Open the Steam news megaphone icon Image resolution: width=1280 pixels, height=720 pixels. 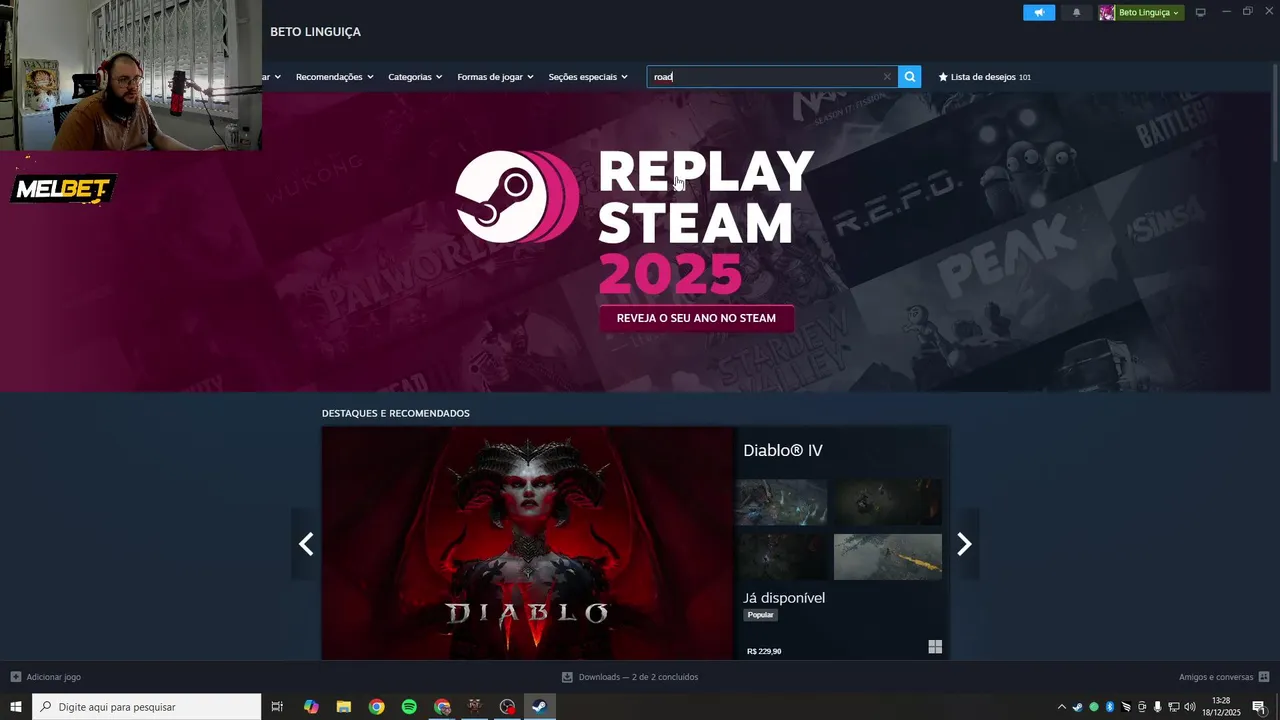pyautogui.click(x=1039, y=12)
